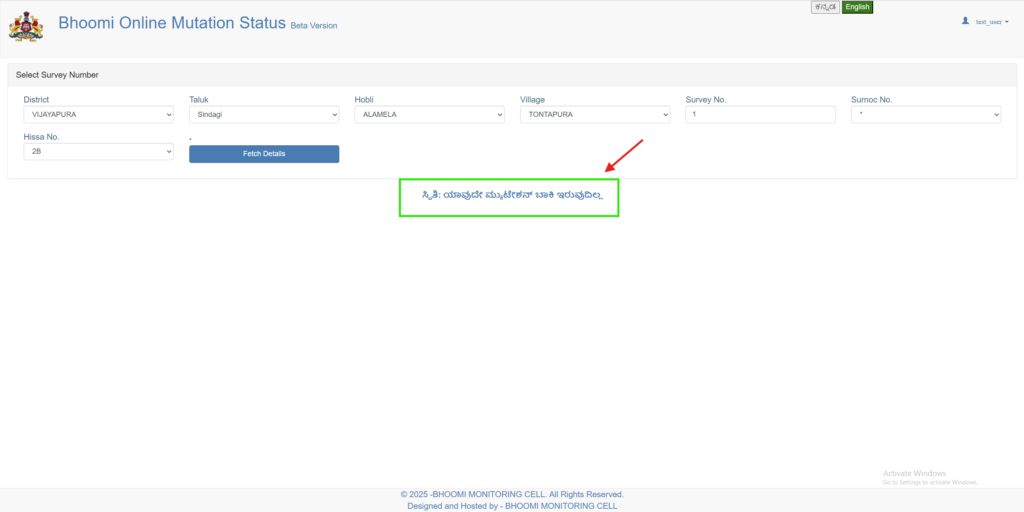
Task: Expand the Hobli dropdown showing ALAMELA
Action: pyautogui.click(x=429, y=115)
